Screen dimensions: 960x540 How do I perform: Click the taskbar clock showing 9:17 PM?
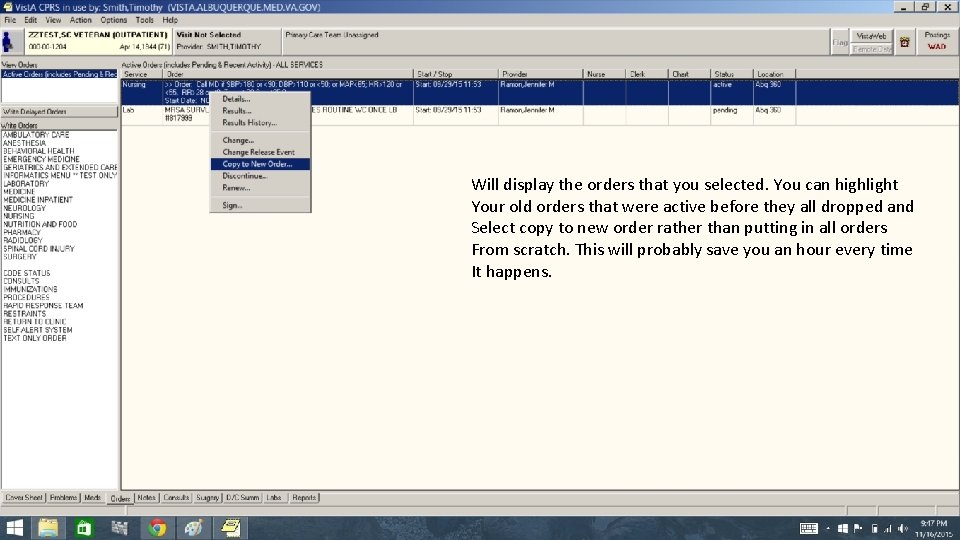934,528
